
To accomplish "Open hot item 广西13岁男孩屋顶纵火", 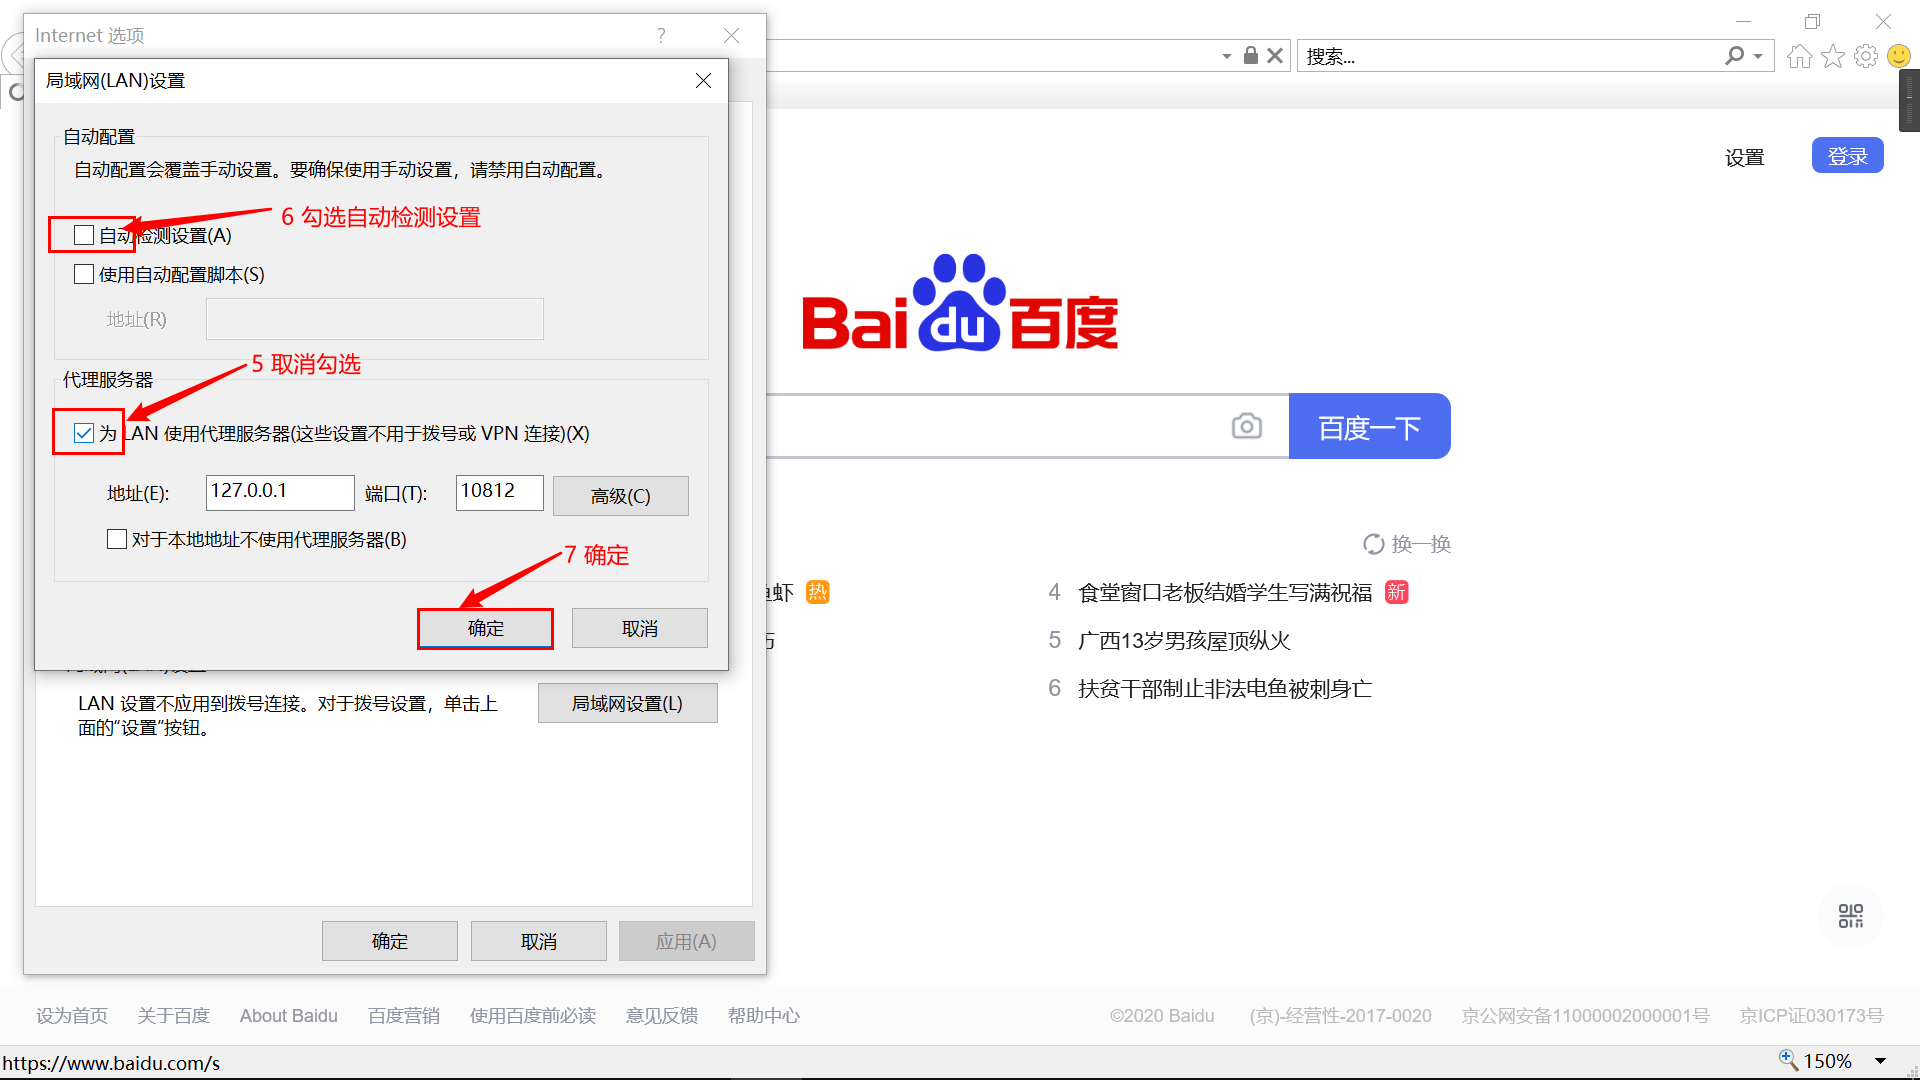I will coord(1184,641).
